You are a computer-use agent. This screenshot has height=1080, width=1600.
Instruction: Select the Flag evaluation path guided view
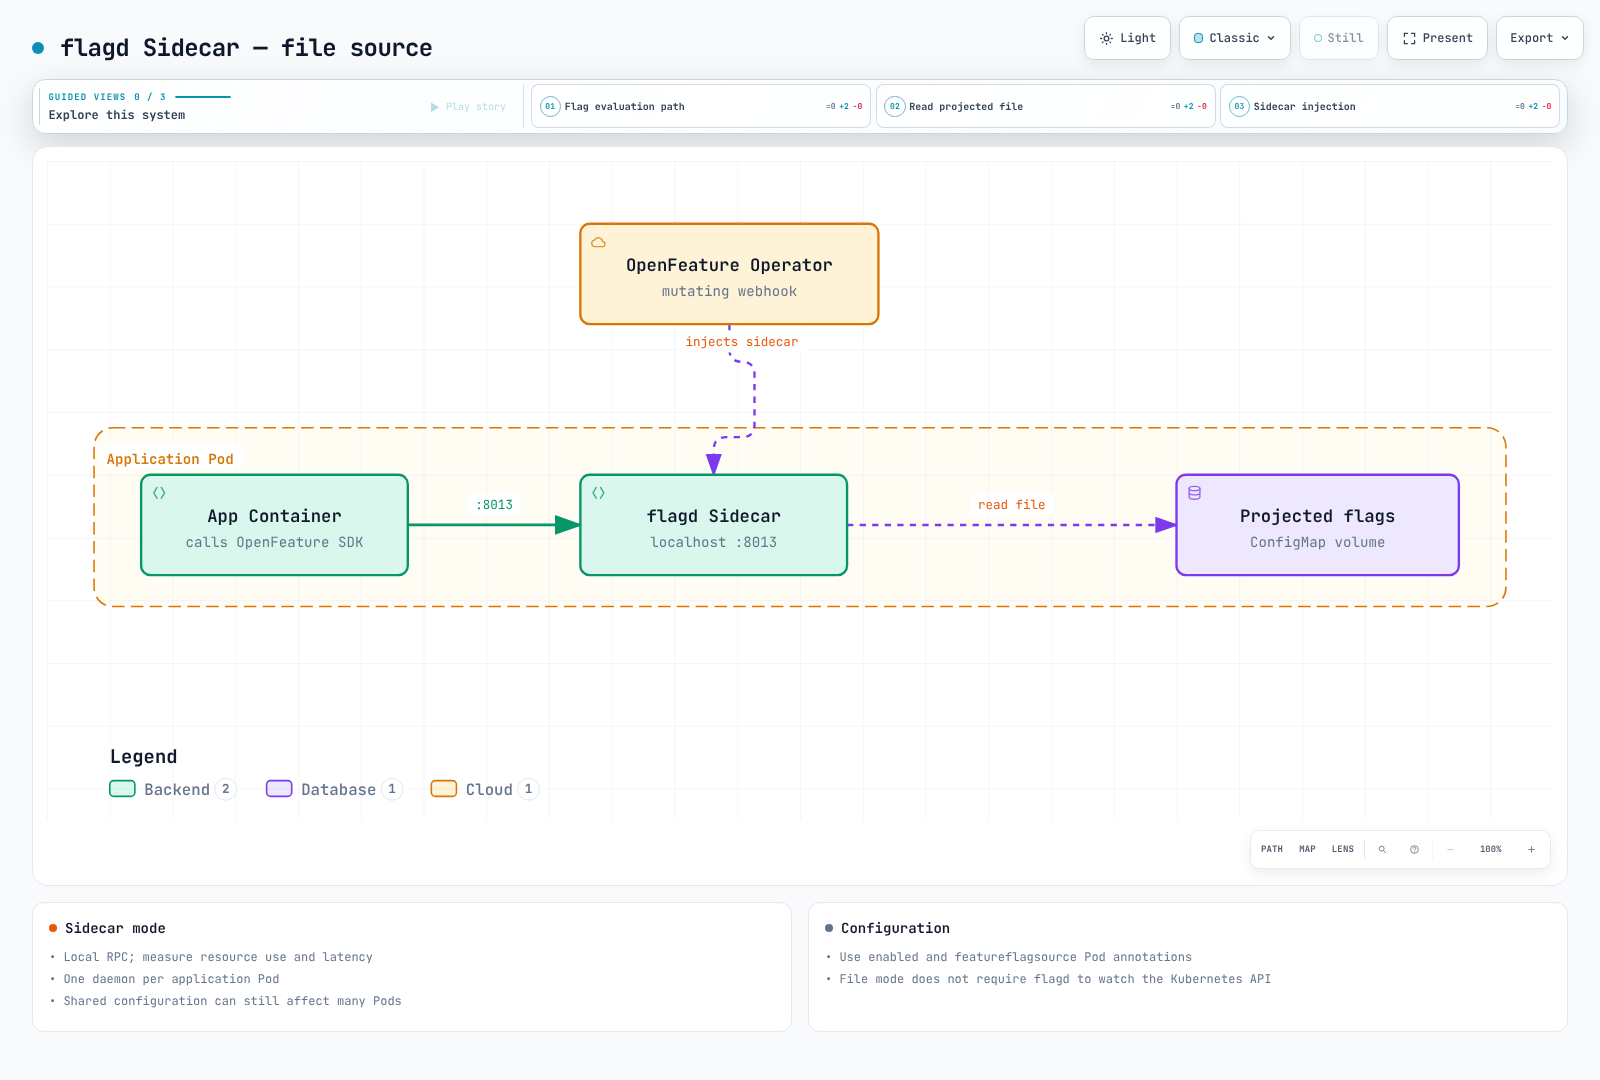point(701,106)
